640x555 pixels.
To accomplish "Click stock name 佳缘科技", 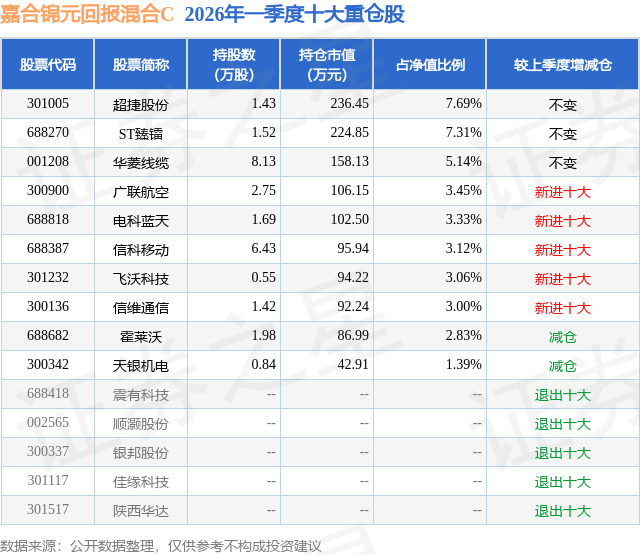I will coord(141,482).
